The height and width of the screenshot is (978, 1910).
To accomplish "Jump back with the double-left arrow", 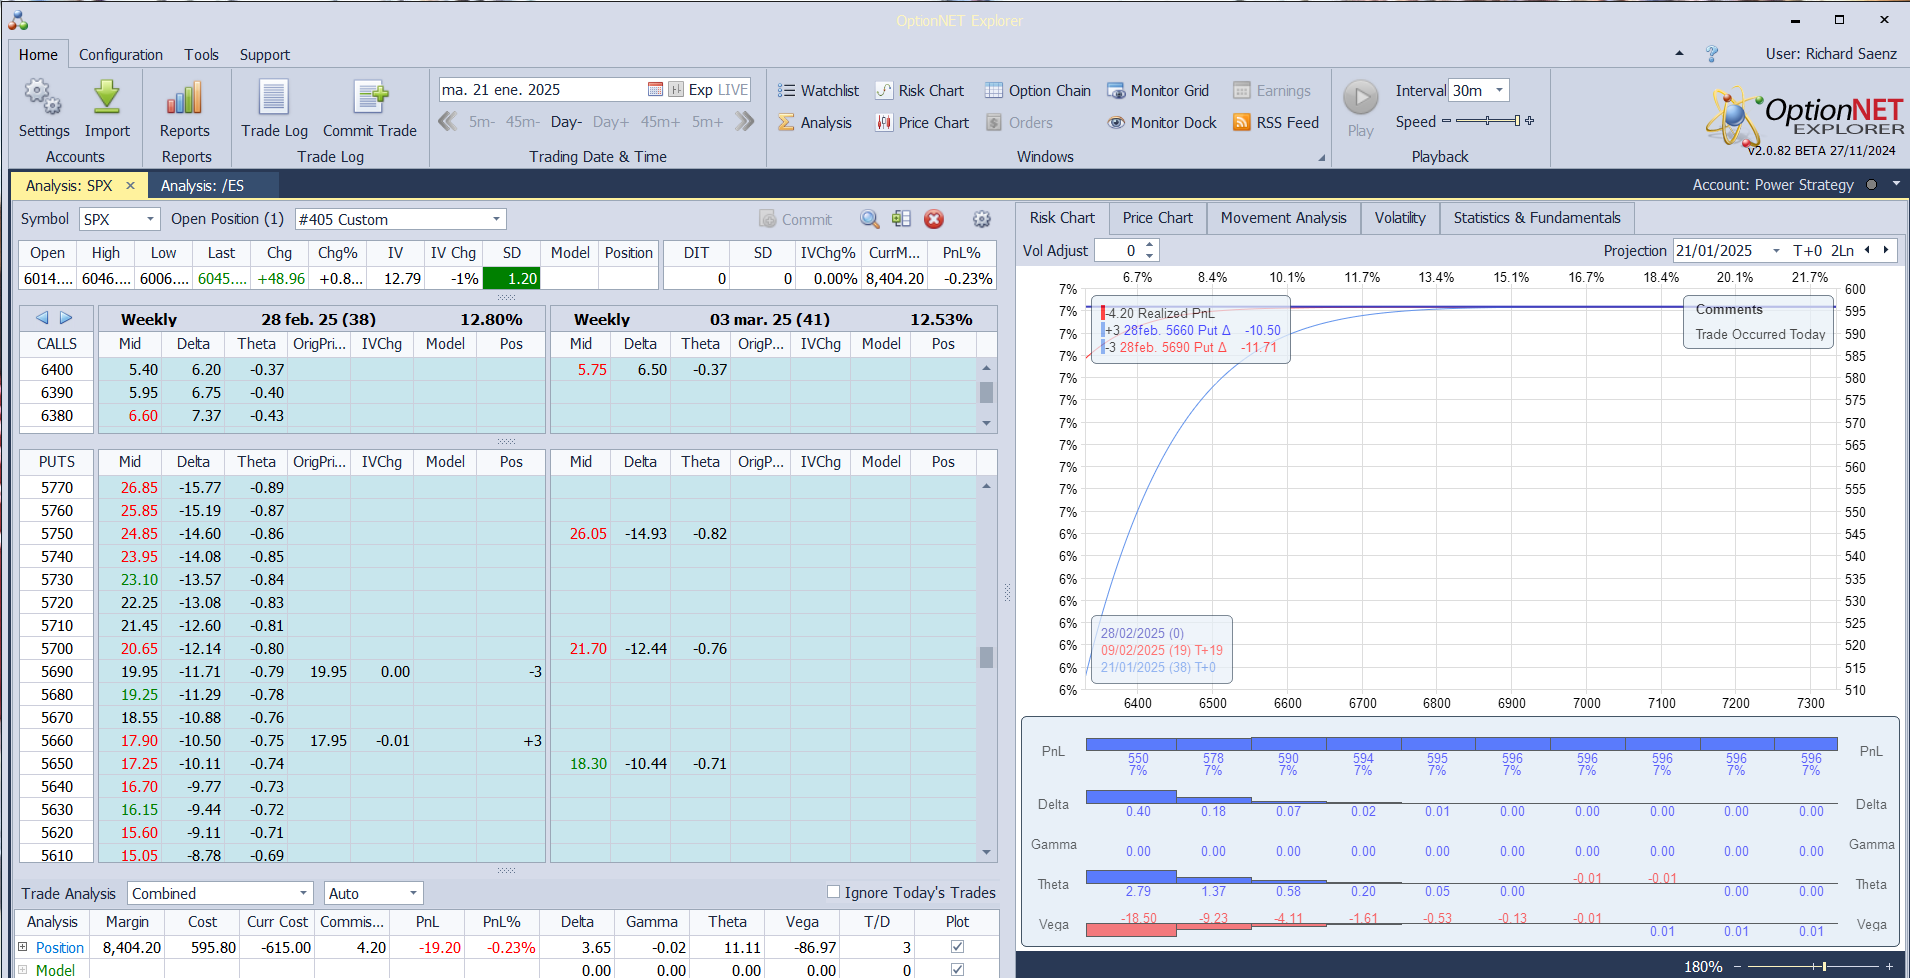I will tap(448, 121).
